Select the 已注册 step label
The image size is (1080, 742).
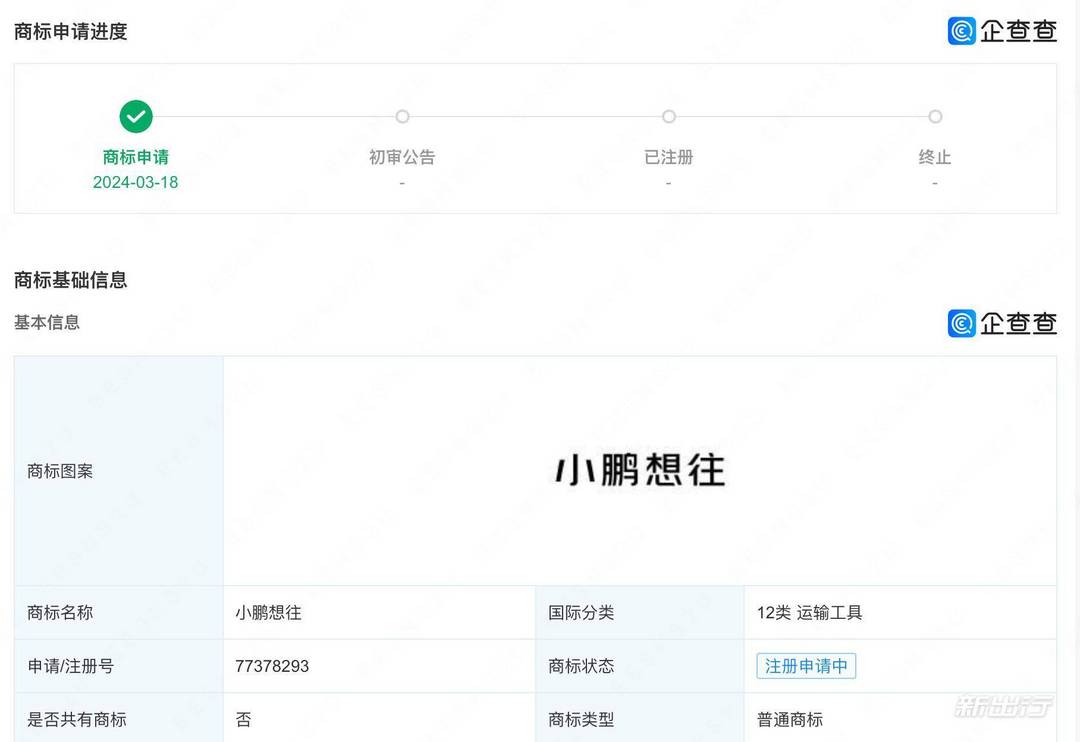669,157
